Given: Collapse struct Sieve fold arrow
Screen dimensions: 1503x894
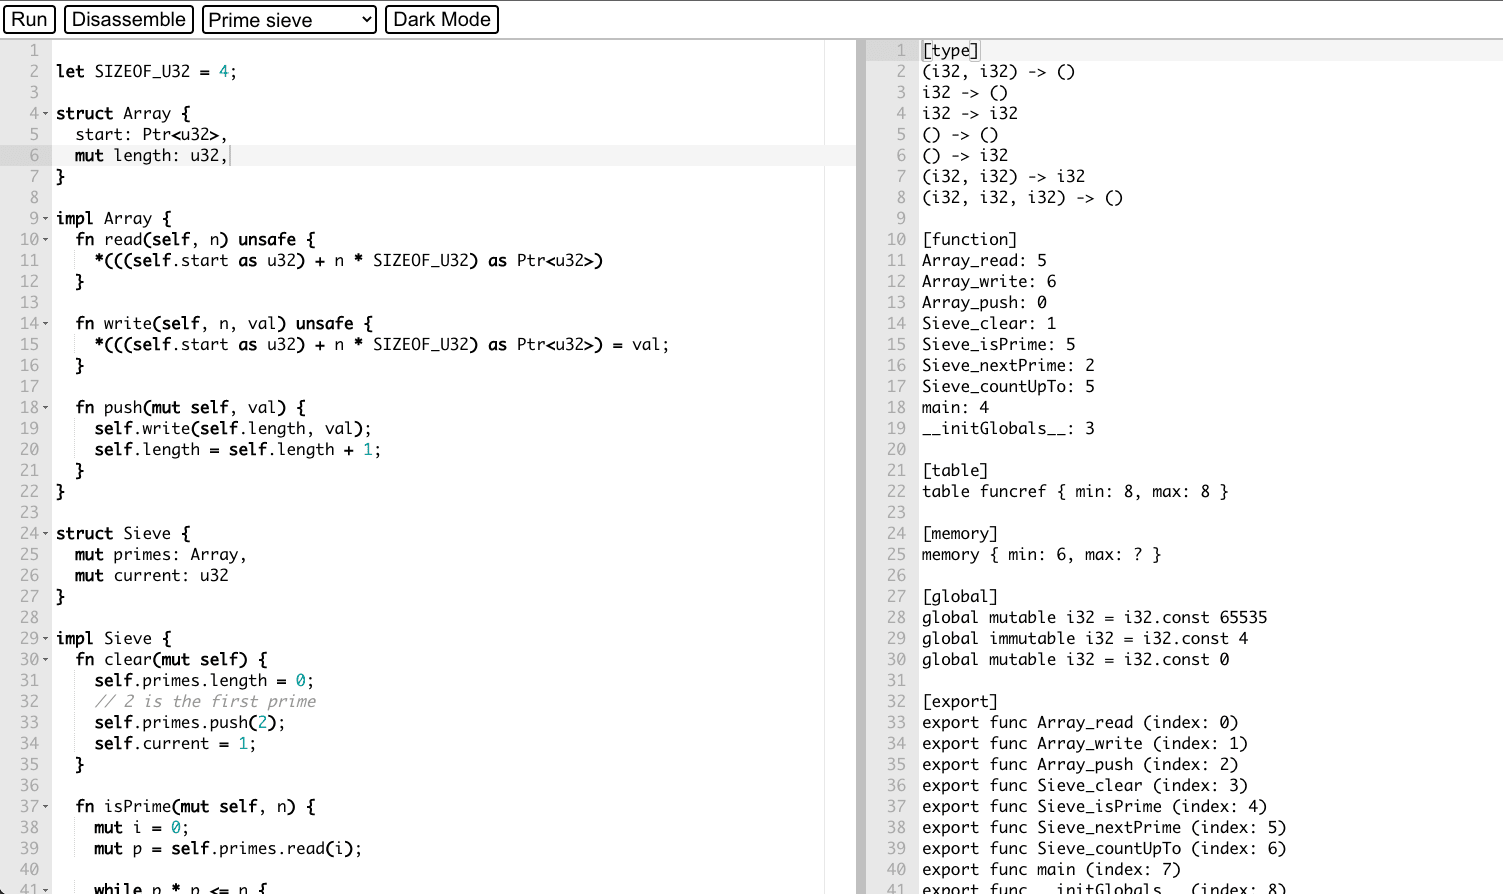Looking at the screenshot, I should (46, 534).
